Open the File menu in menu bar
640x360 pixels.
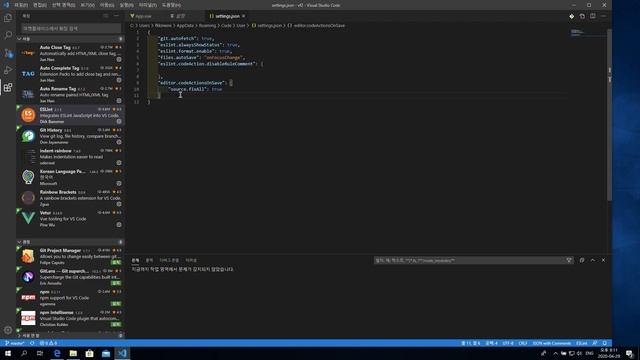[20, 5]
